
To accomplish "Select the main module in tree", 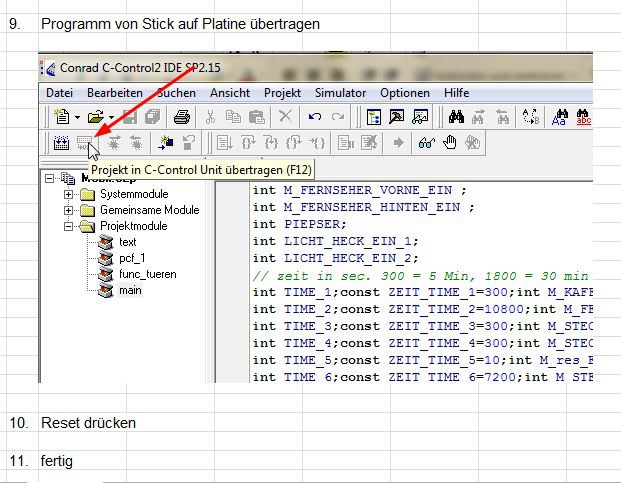I will (x=130, y=290).
